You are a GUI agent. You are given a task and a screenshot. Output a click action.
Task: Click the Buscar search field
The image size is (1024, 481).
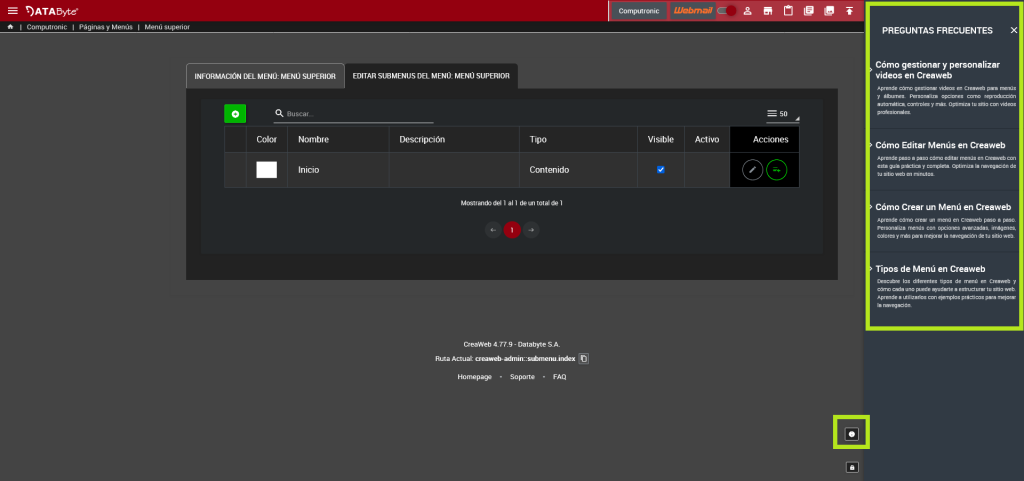pyautogui.click(x=345, y=114)
